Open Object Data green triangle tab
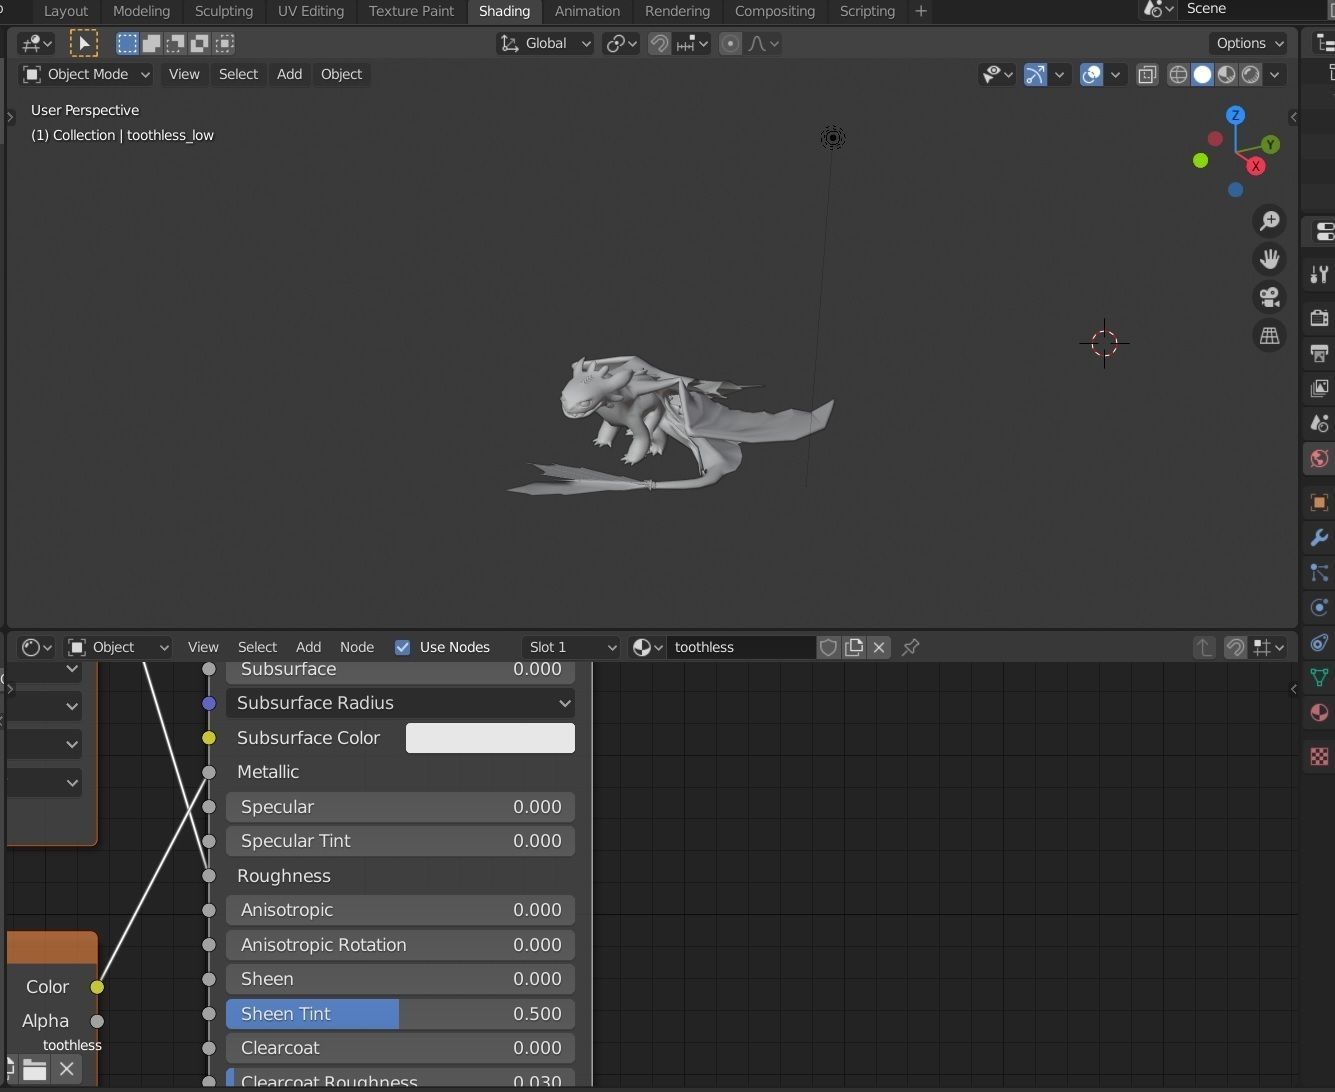 (x=1319, y=677)
